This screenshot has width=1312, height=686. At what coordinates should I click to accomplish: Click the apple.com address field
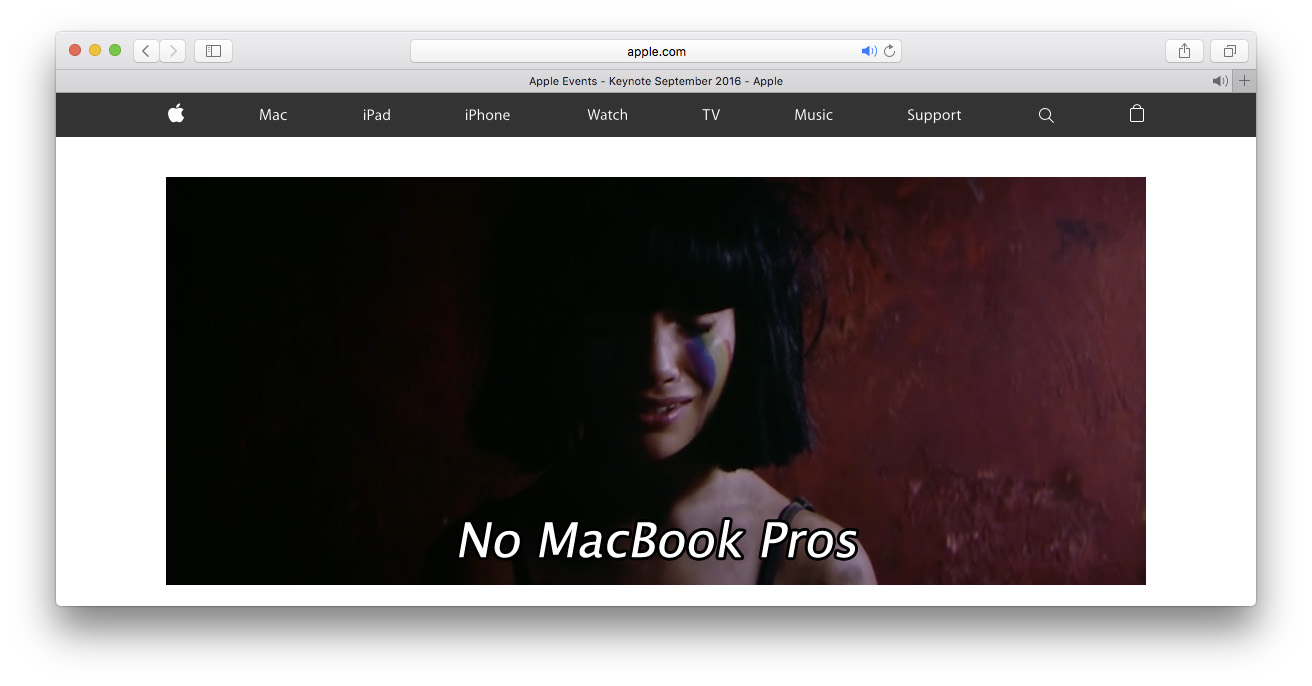click(656, 51)
